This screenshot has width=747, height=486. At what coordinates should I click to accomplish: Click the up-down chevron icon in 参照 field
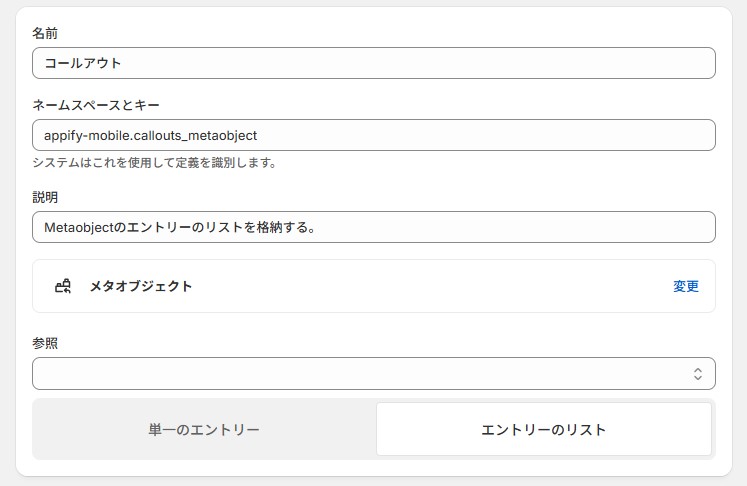click(x=697, y=374)
